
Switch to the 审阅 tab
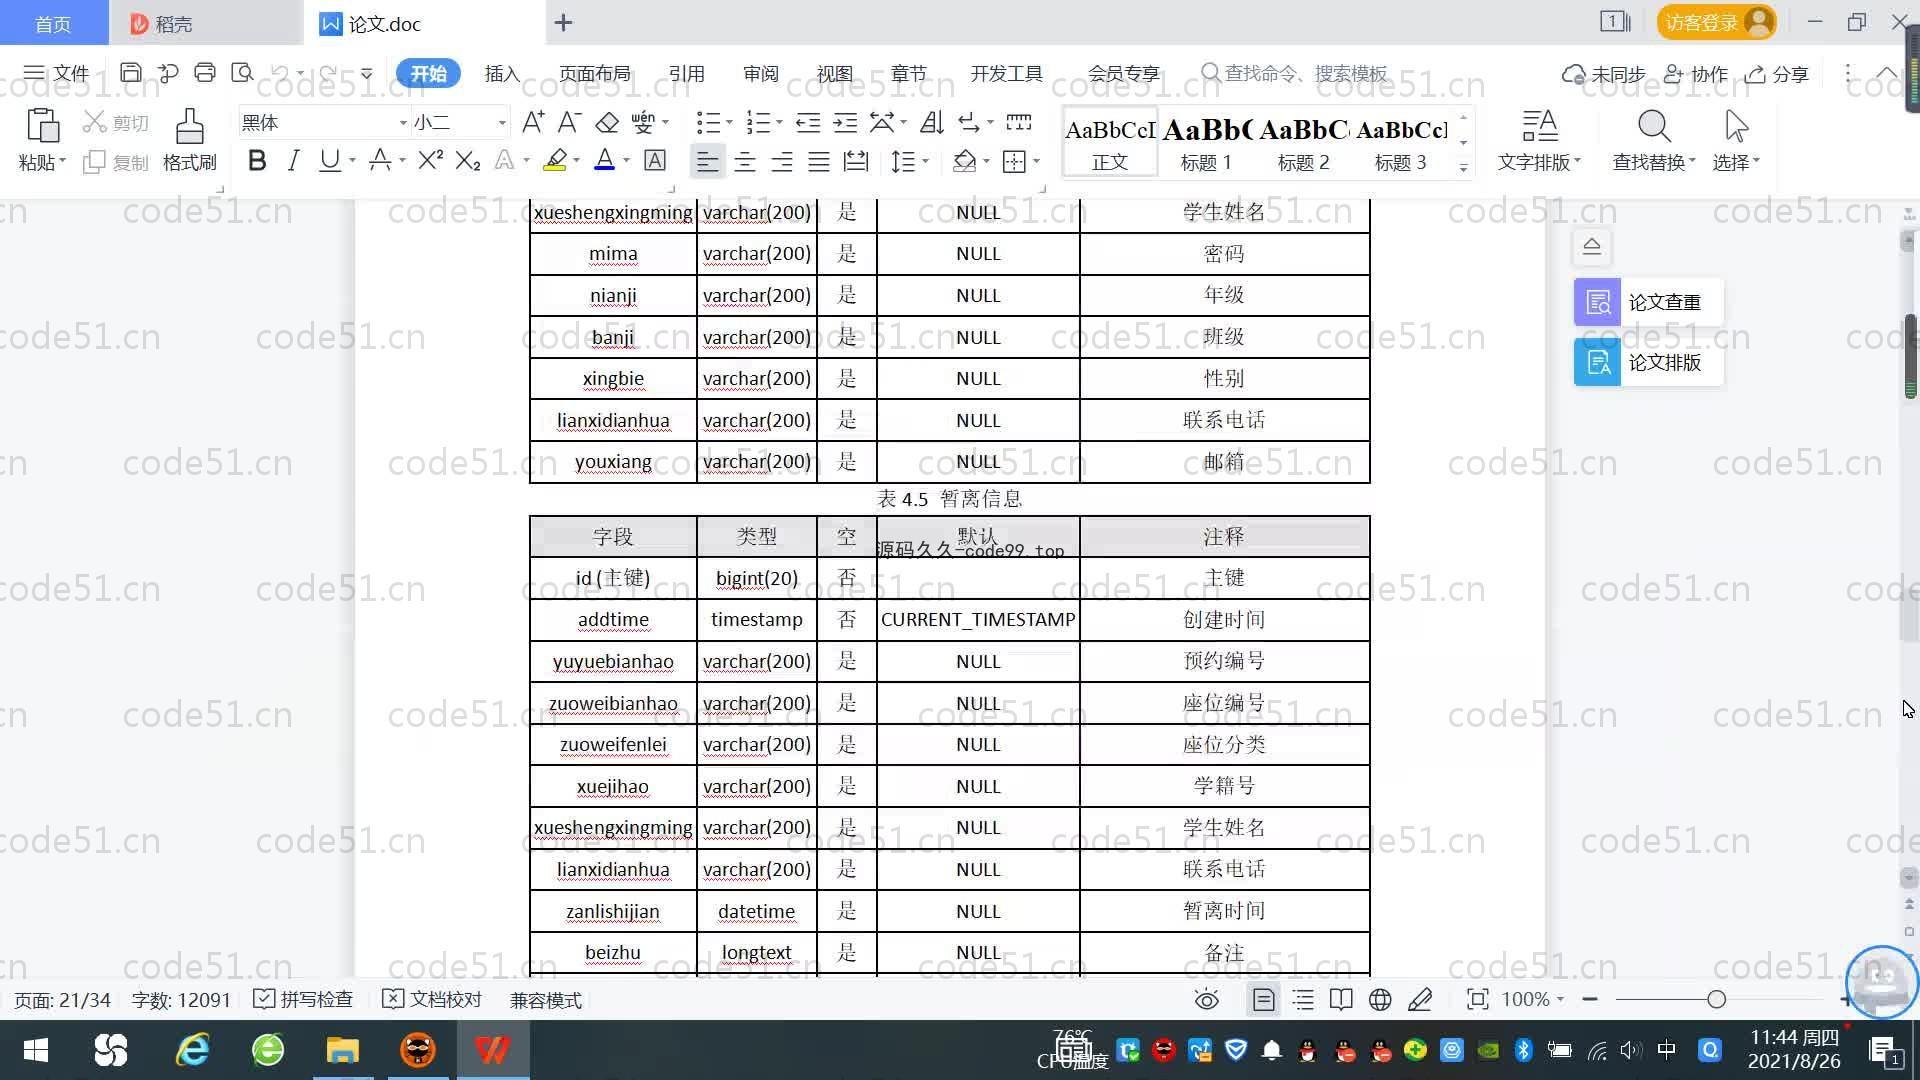(x=761, y=73)
